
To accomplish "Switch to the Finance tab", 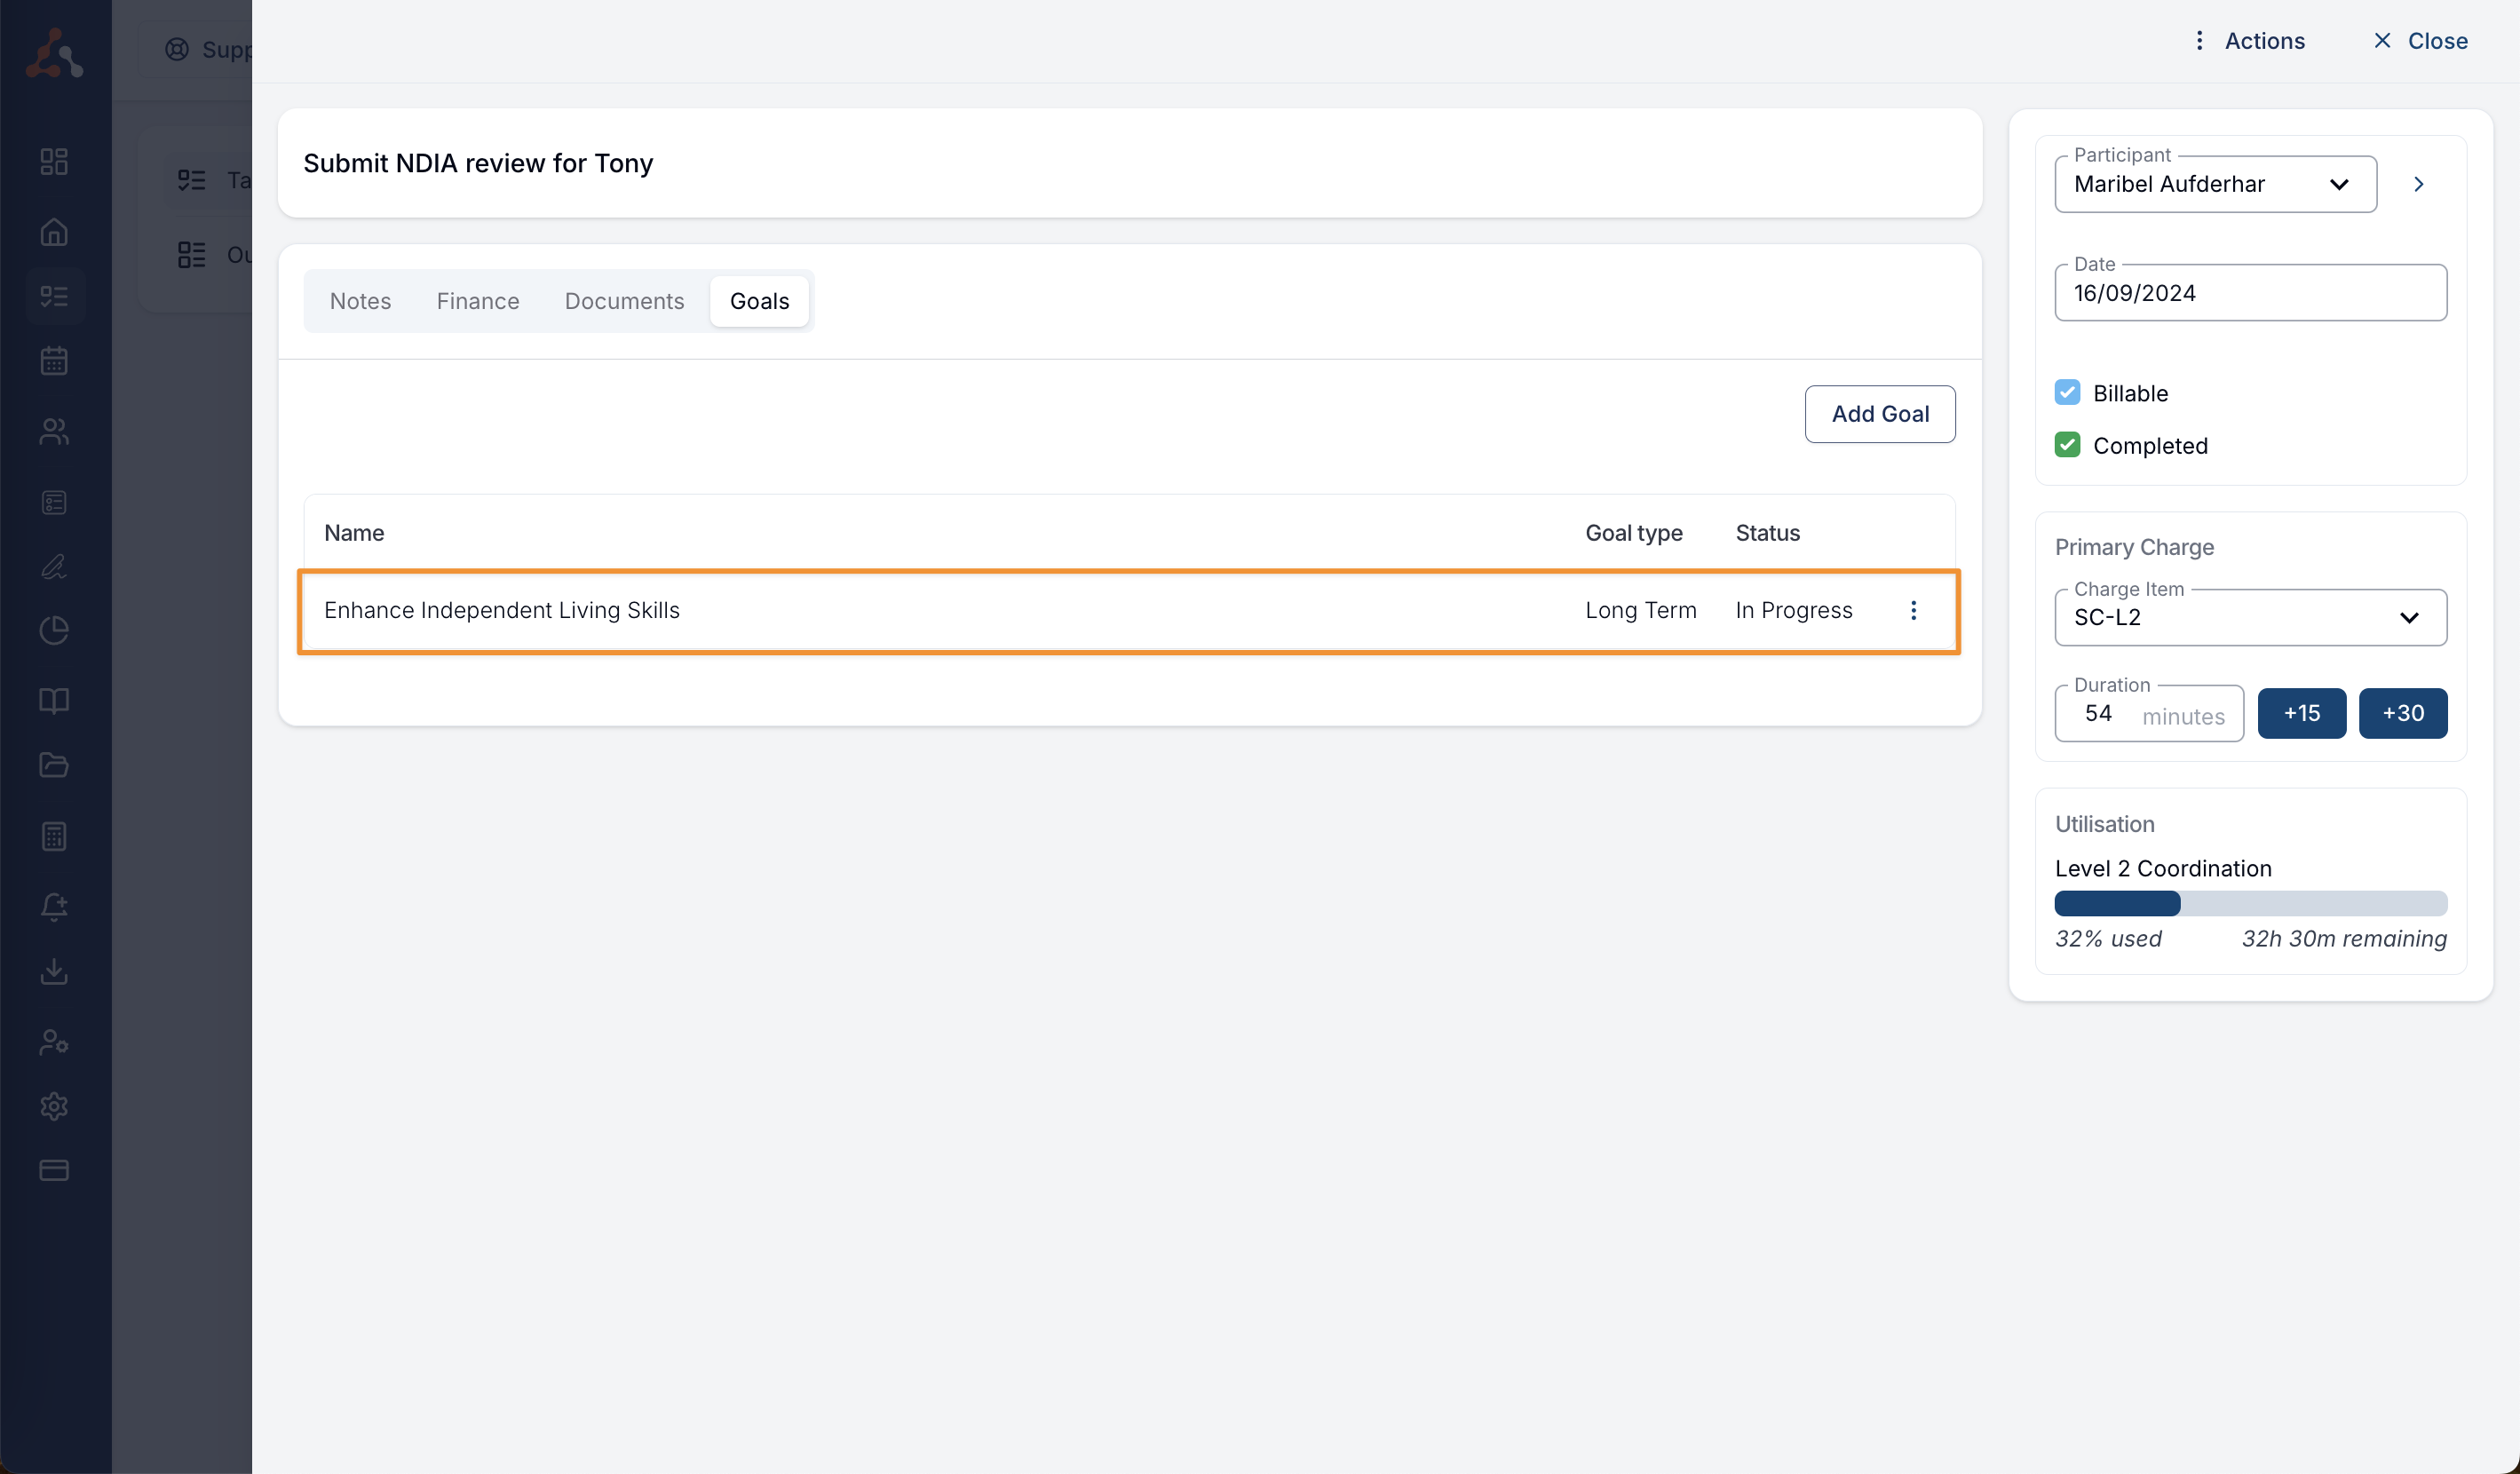I will [x=478, y=301].
